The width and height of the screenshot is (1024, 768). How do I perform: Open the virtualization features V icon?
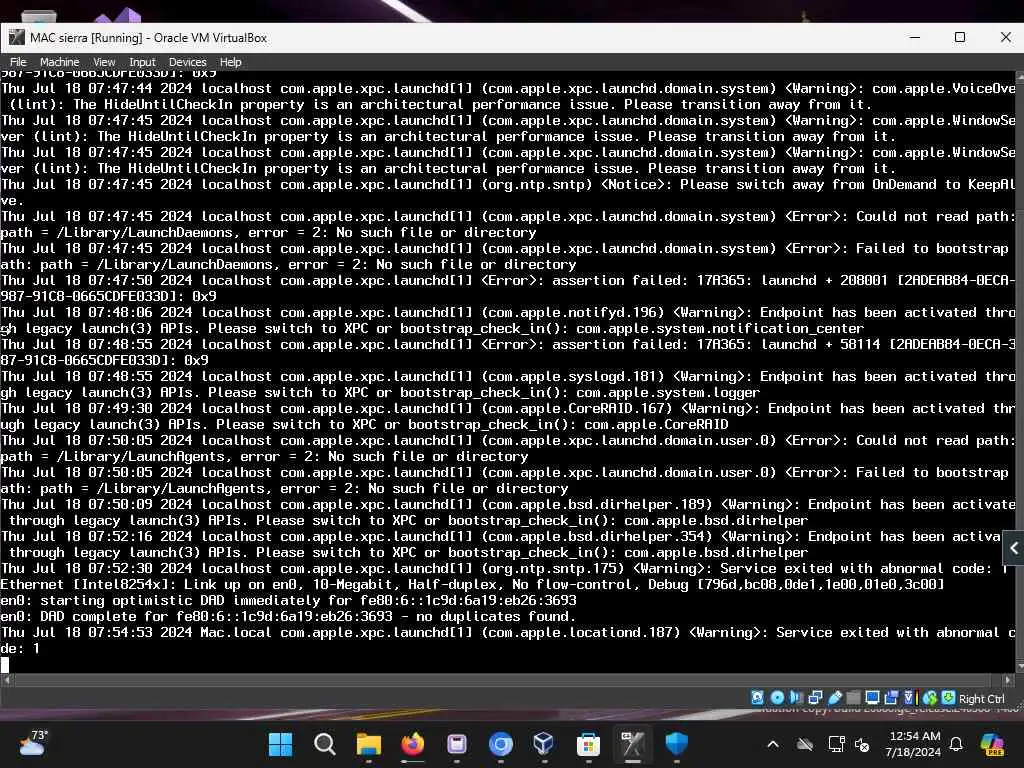coord(909,697)
